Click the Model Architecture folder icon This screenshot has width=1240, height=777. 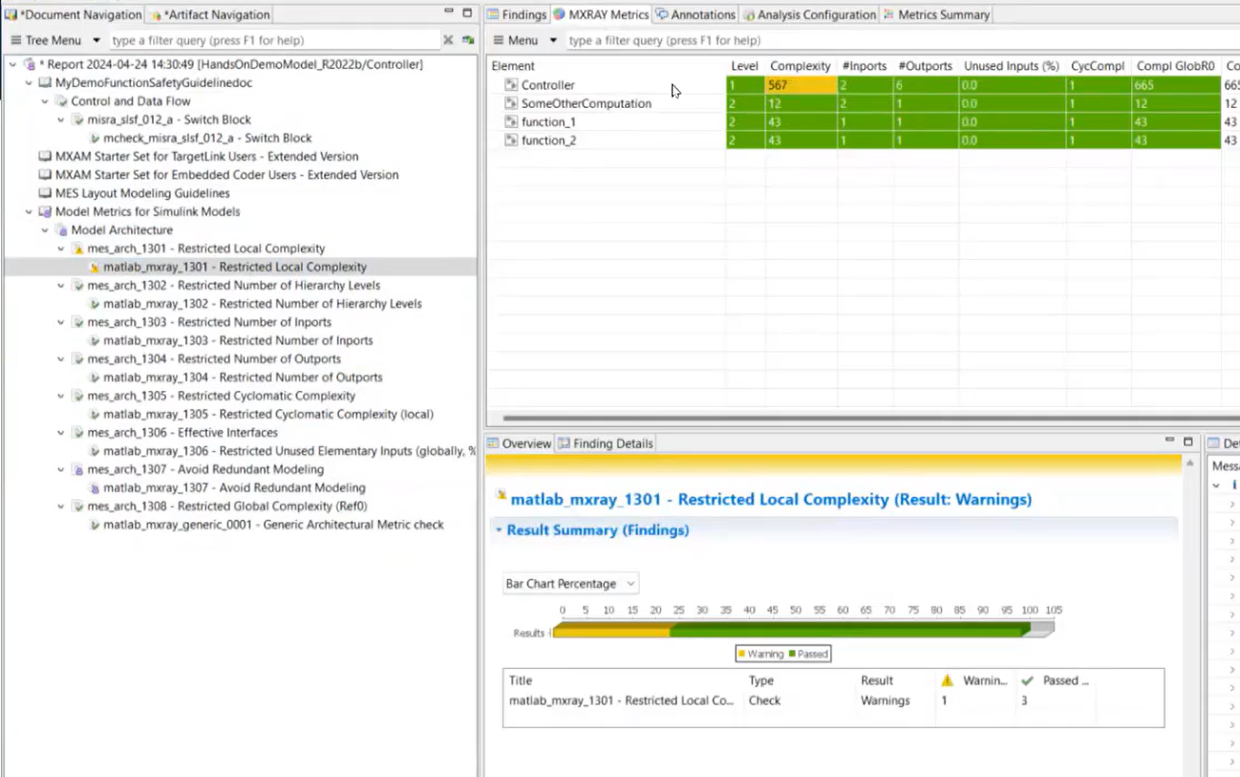(61, 230)
